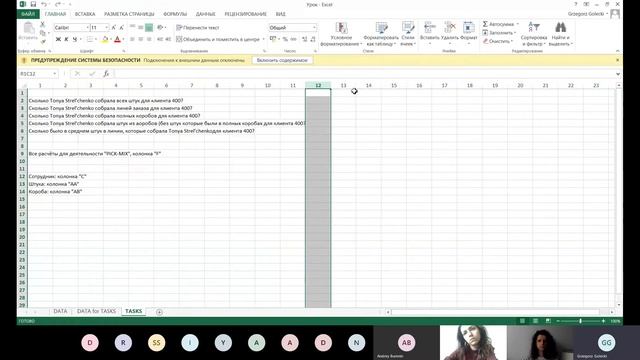Open number format dropdown showing Общий
640x360 pixels.
(x=314, y=27)
